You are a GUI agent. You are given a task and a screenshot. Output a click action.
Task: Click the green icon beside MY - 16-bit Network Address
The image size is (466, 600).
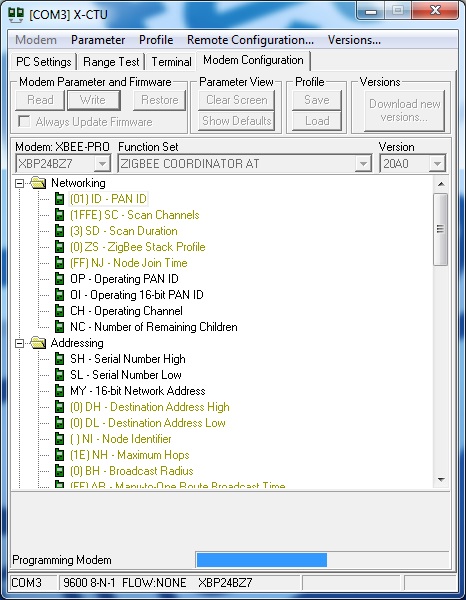pyautogui.click(x=59, y=391)
